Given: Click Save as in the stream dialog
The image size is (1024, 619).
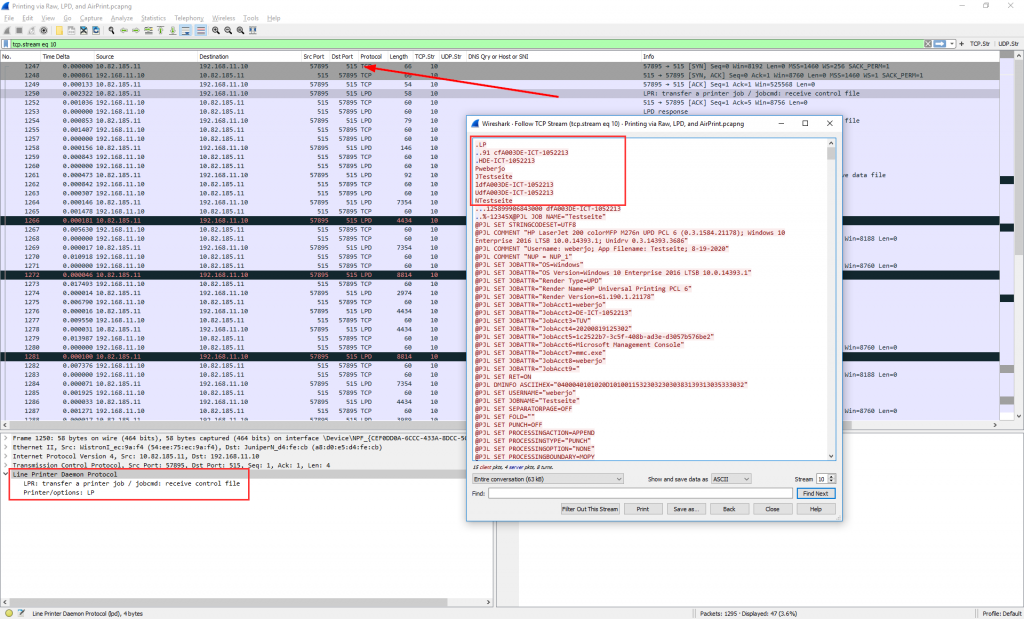Looking at the screenshot, I should pos(686,509).
